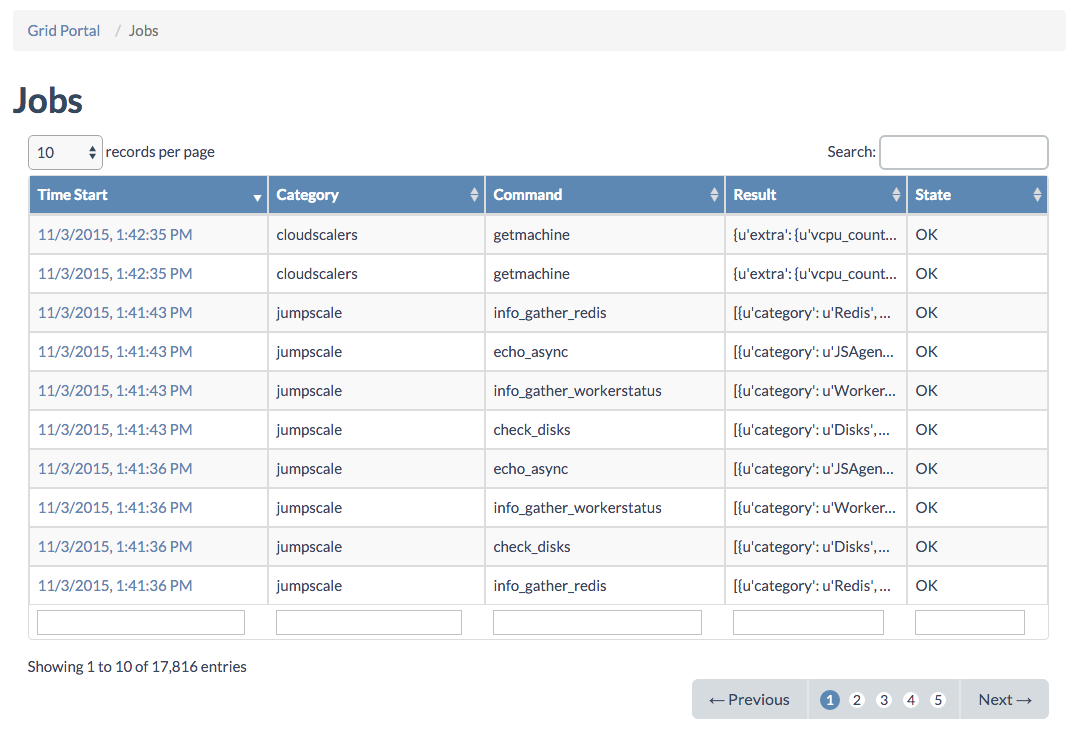
Task: Jump to page 2
Action: pos(856,700)
